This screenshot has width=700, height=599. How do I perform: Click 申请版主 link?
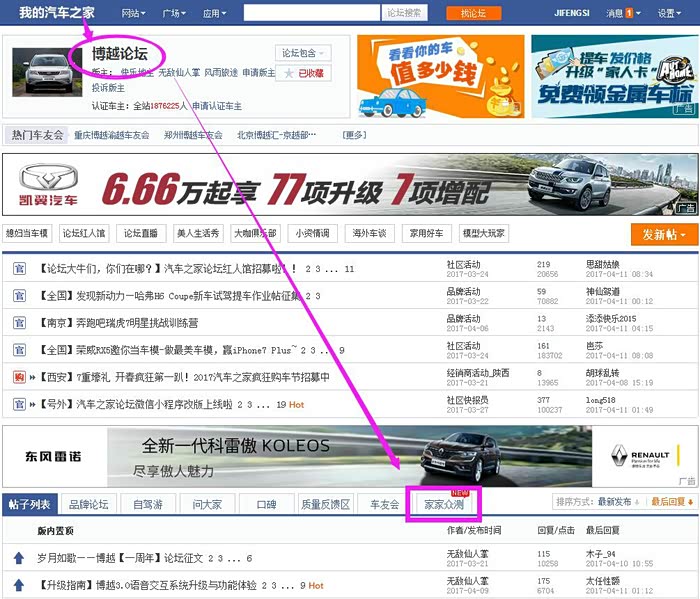pyautogui.click(x=258, y=72)
